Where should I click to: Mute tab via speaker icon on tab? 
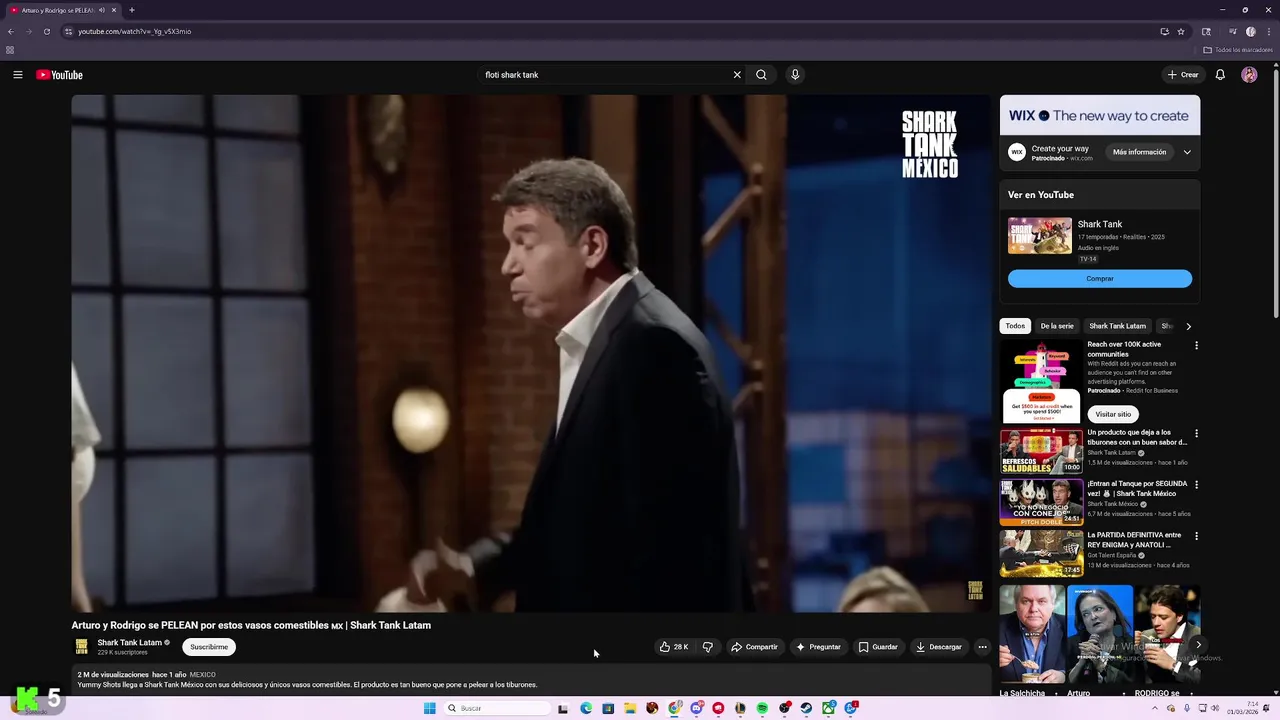102,10
